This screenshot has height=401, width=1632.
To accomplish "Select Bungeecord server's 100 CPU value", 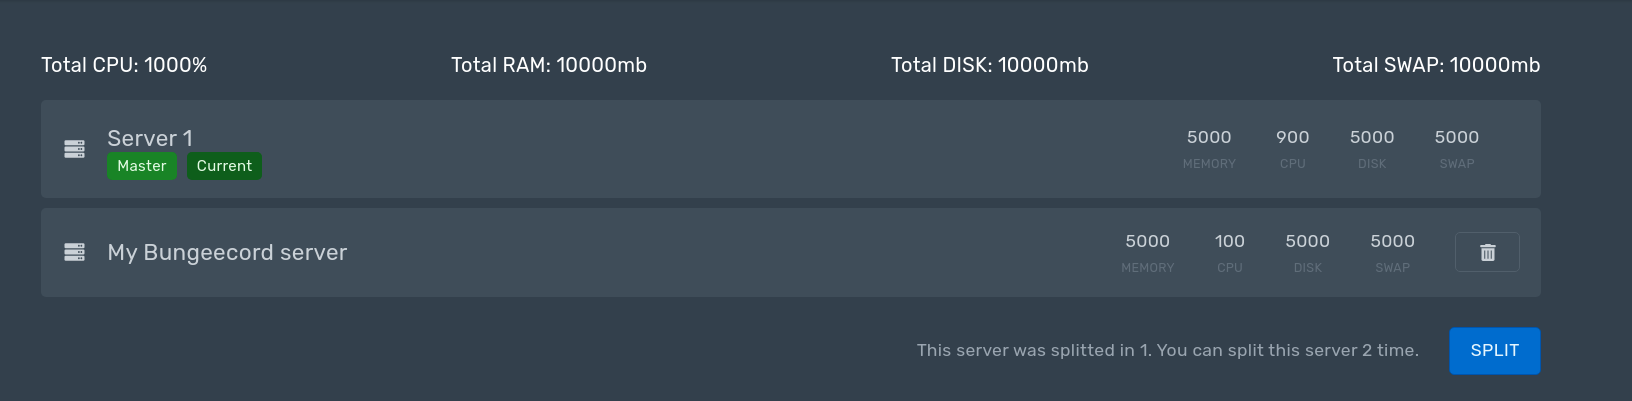I will point(1230,241).
